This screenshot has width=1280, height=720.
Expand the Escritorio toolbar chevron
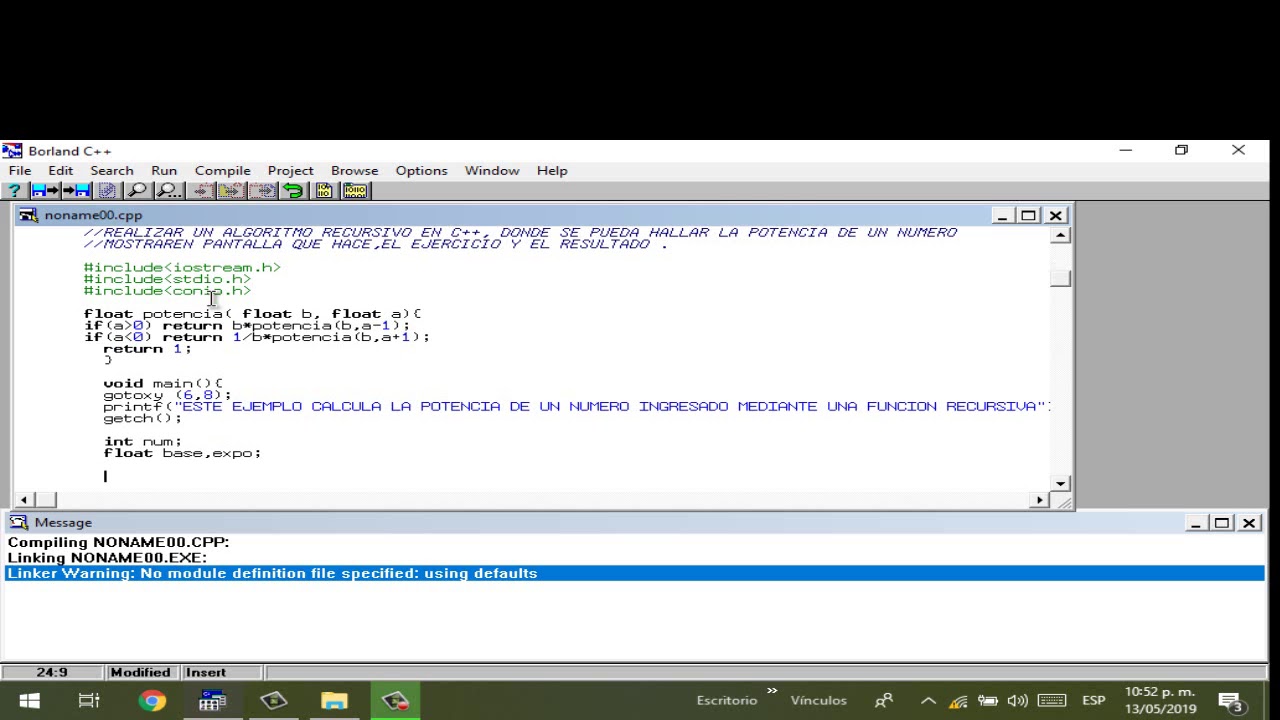(x=772, y=691)
